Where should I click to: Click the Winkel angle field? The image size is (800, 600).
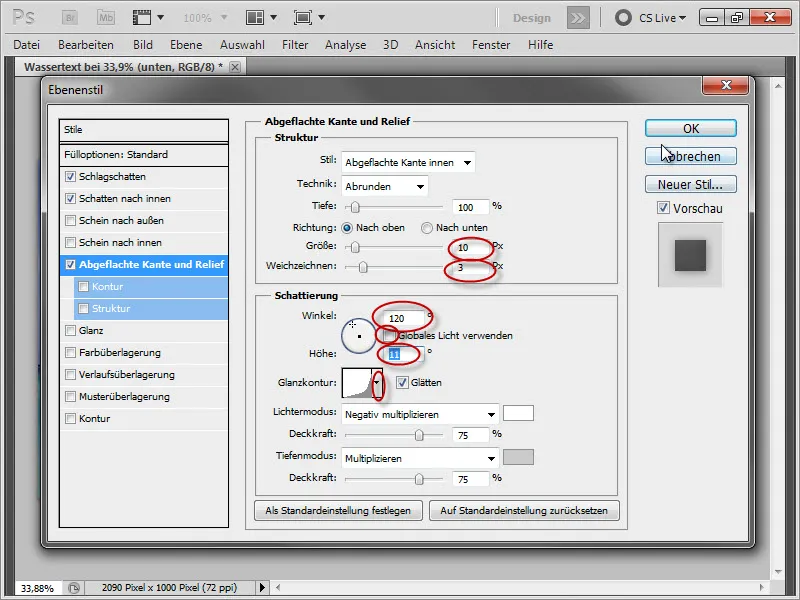(x=404, y=318)
